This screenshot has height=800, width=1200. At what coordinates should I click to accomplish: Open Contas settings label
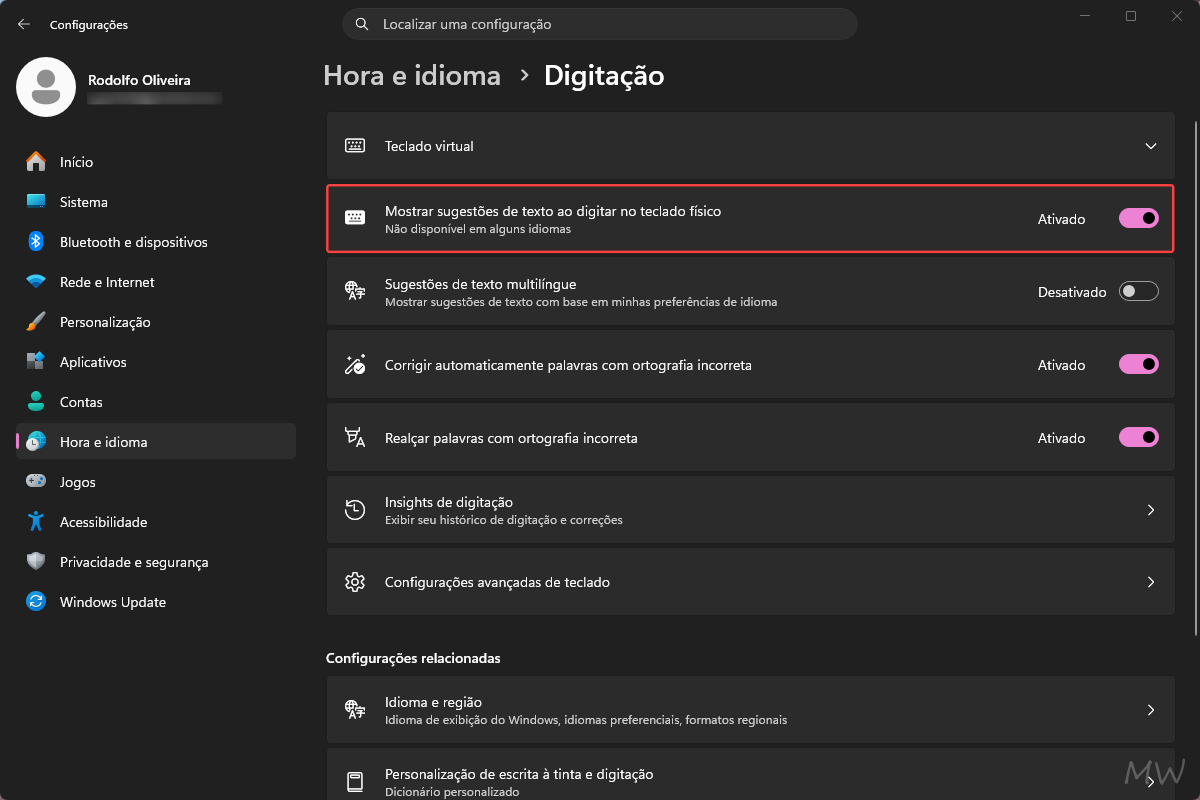81,402
